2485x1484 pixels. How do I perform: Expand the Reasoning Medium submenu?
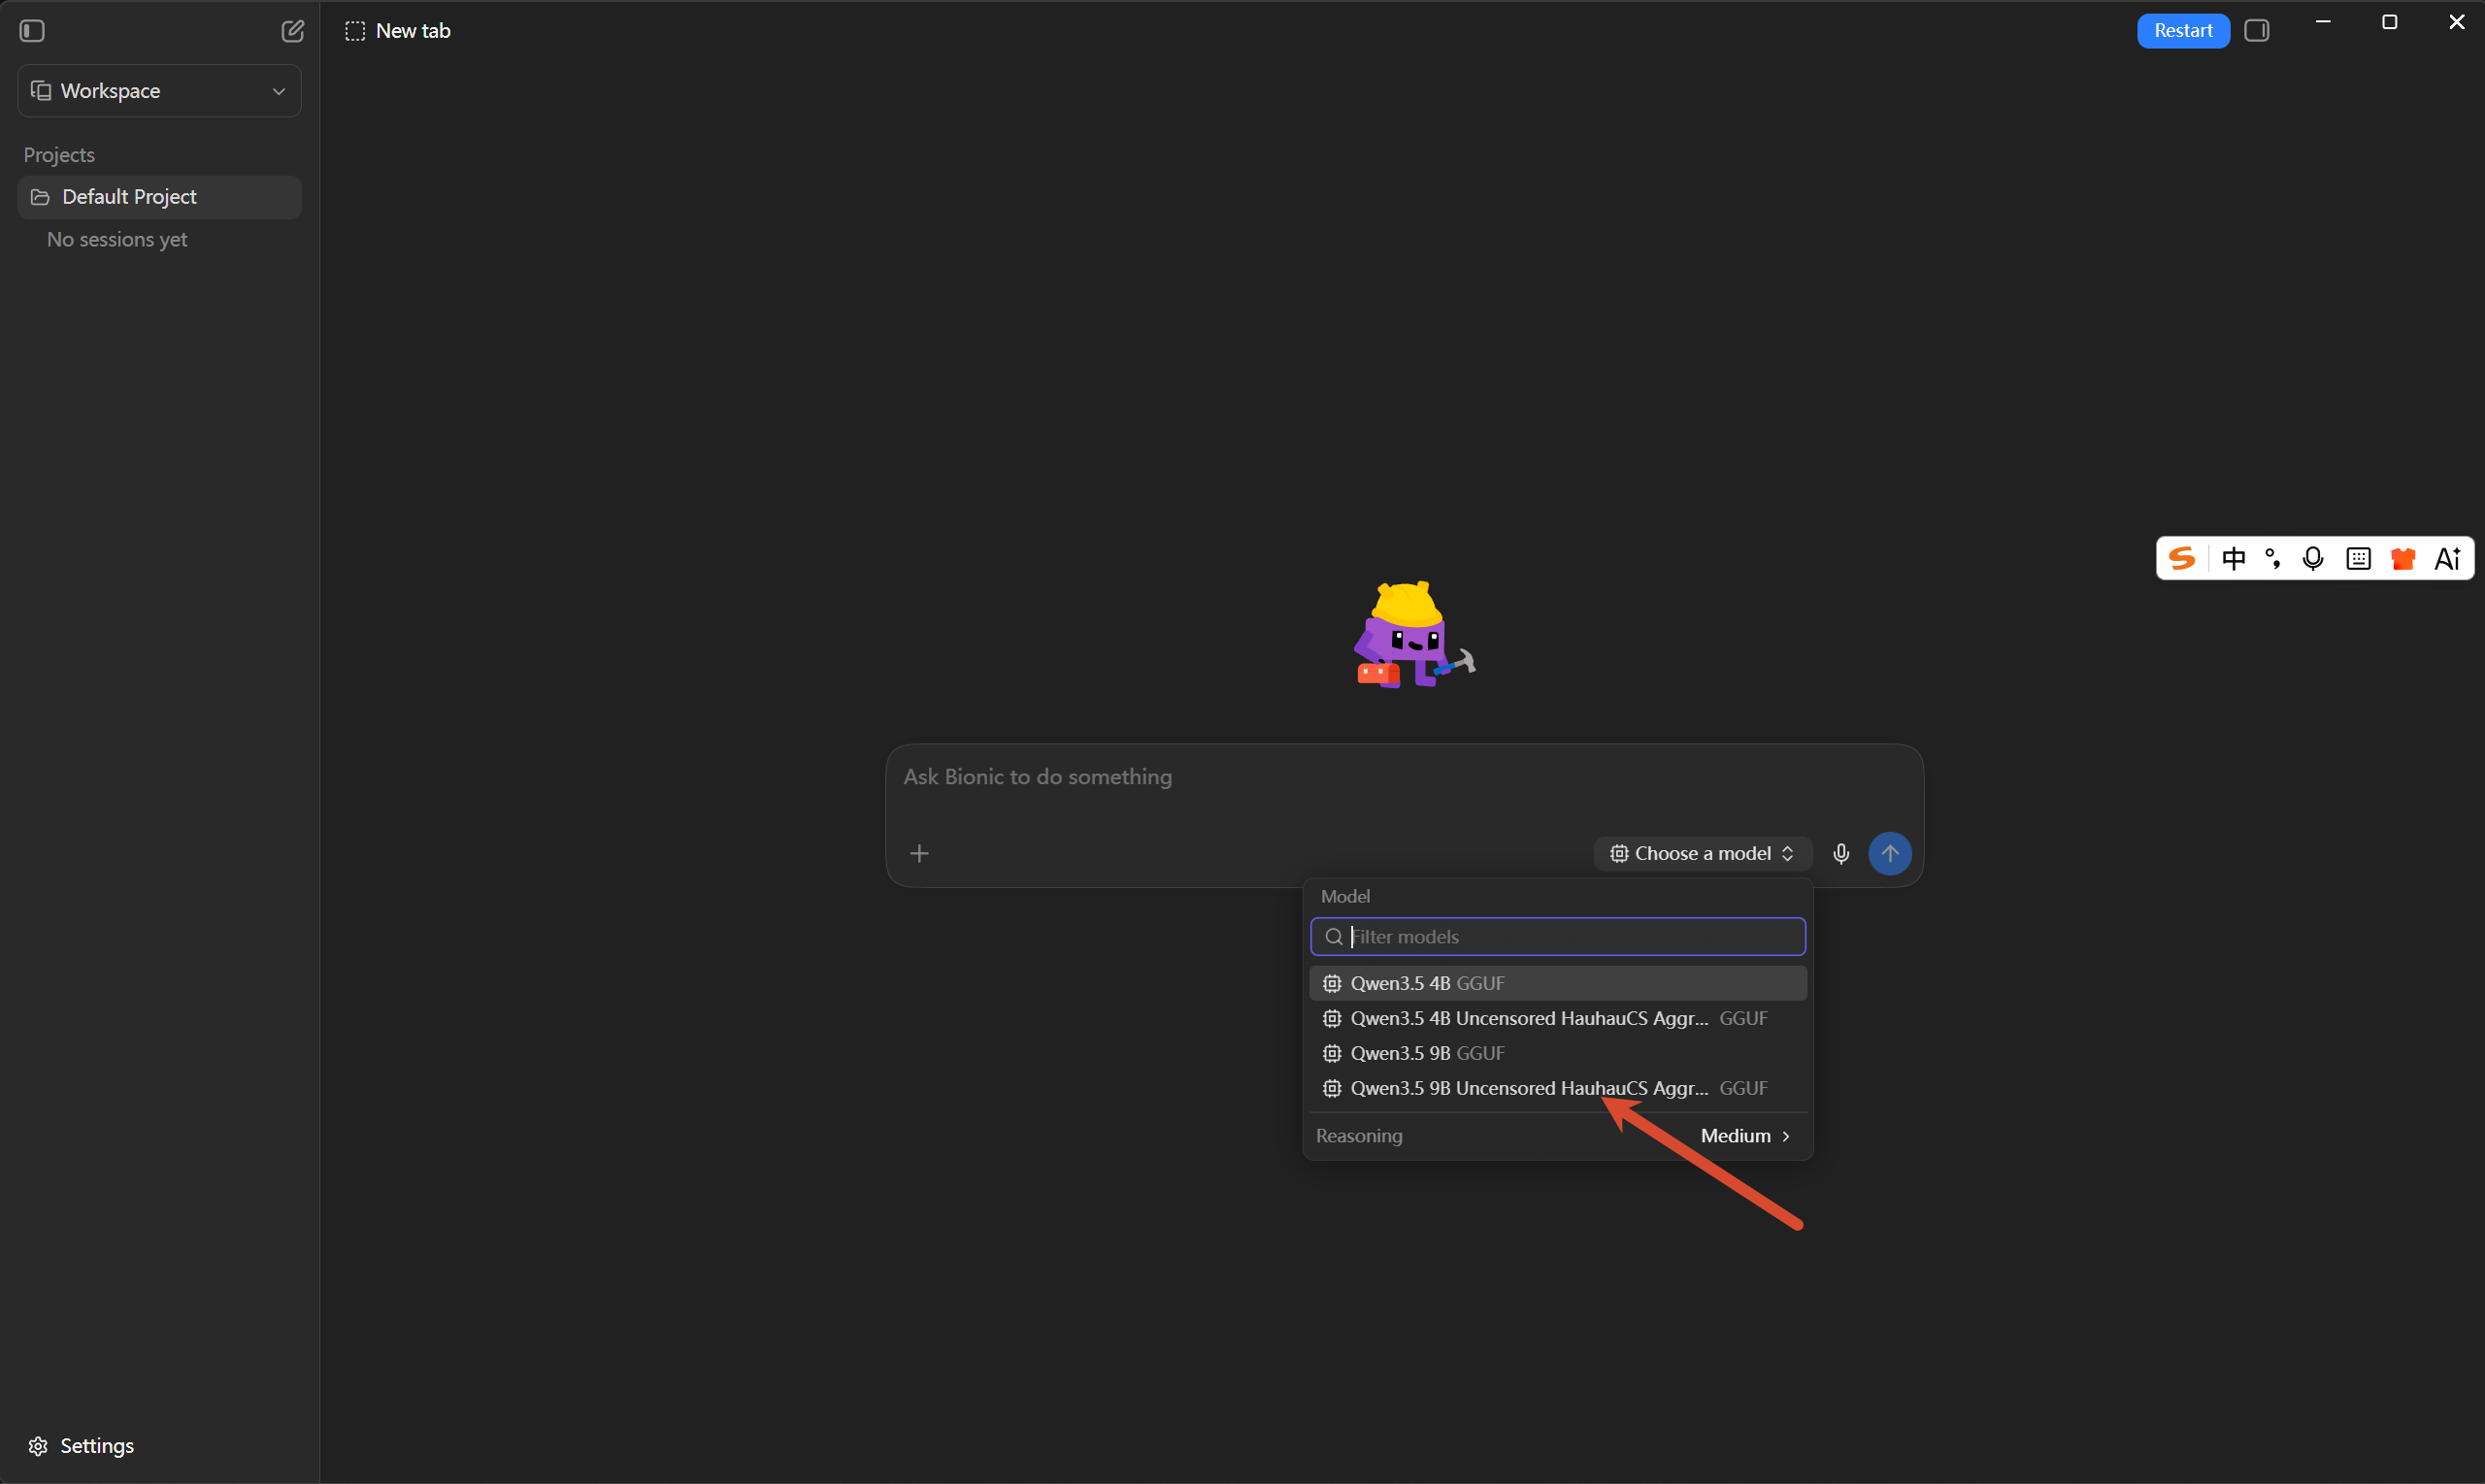click(1558, 1136)
